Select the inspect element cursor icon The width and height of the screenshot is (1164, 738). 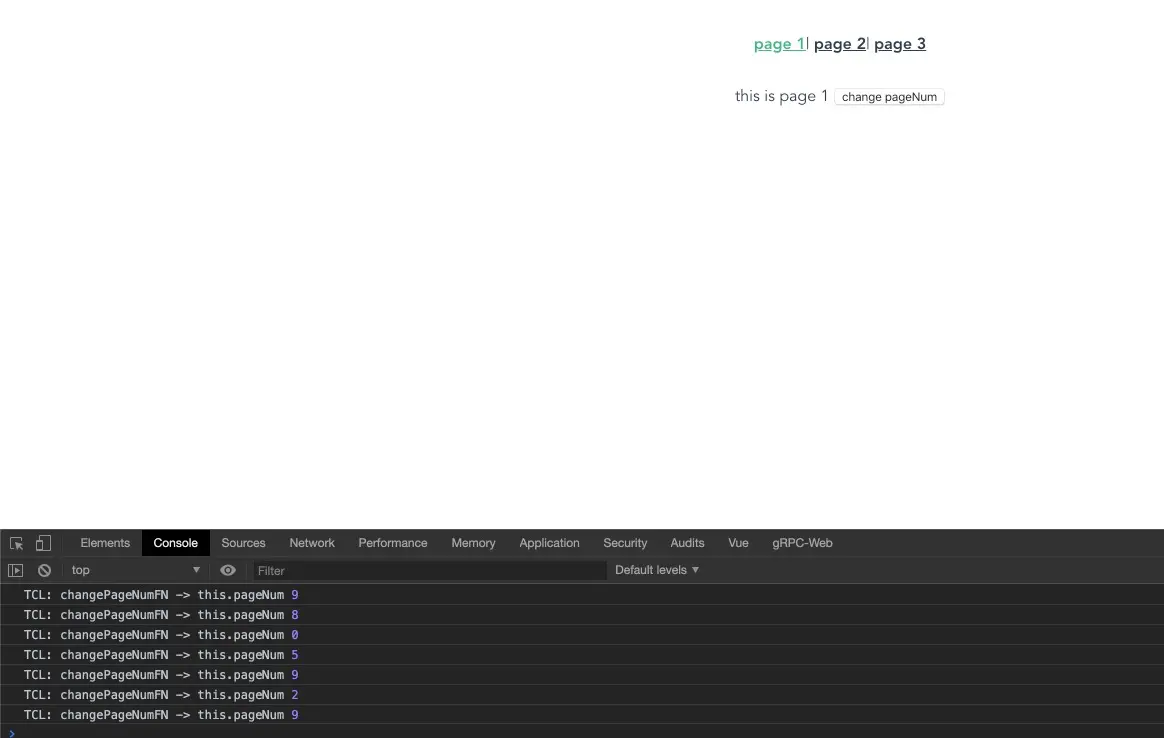15,542
